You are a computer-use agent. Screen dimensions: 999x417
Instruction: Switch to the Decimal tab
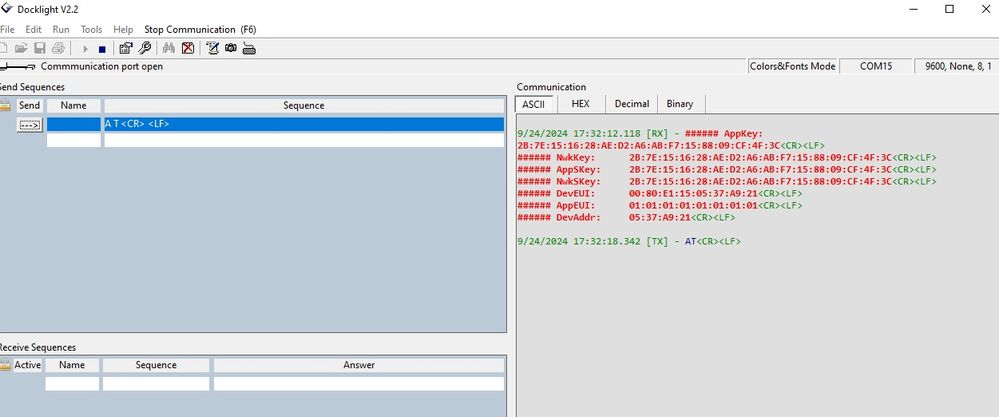coord(631,104)
